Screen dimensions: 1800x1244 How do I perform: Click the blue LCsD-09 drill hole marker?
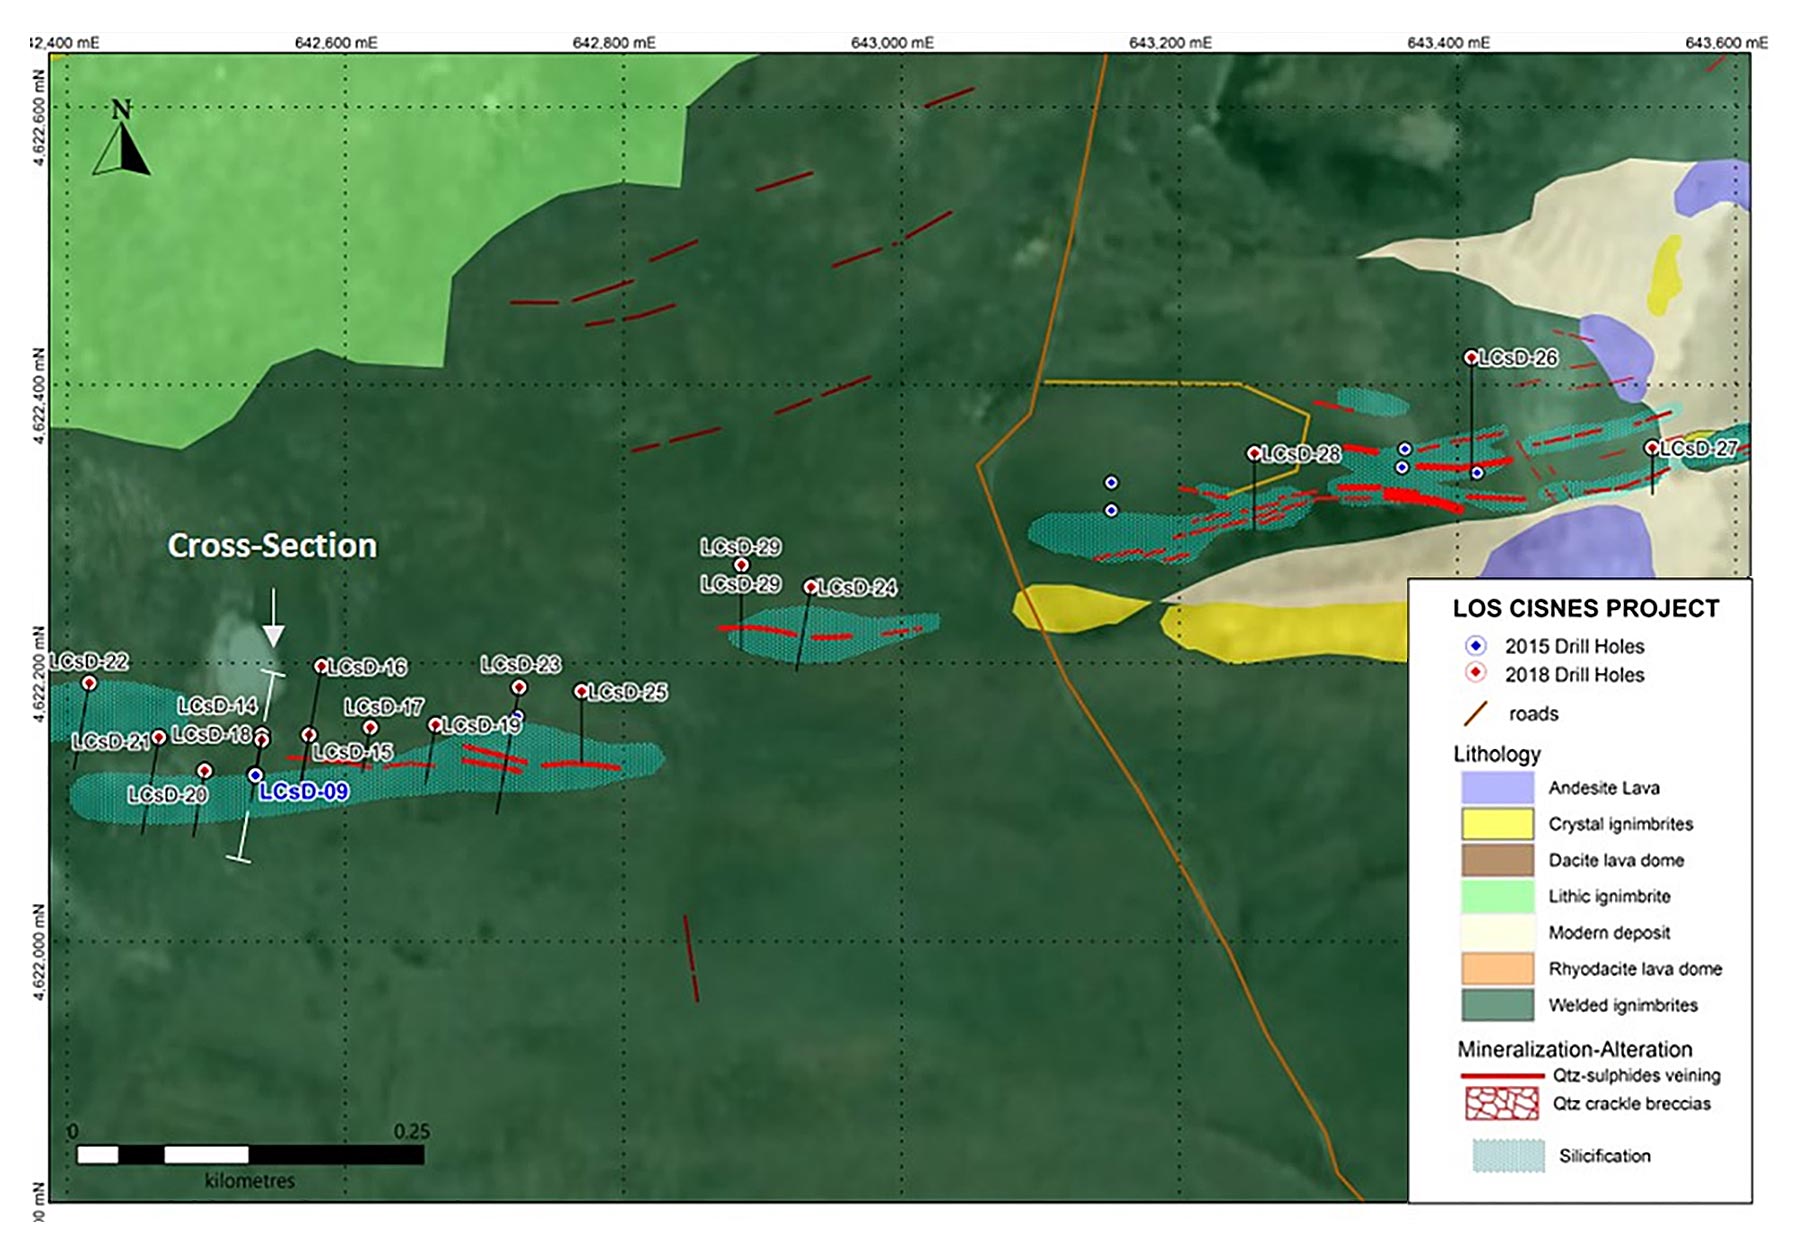pos(255,775)
